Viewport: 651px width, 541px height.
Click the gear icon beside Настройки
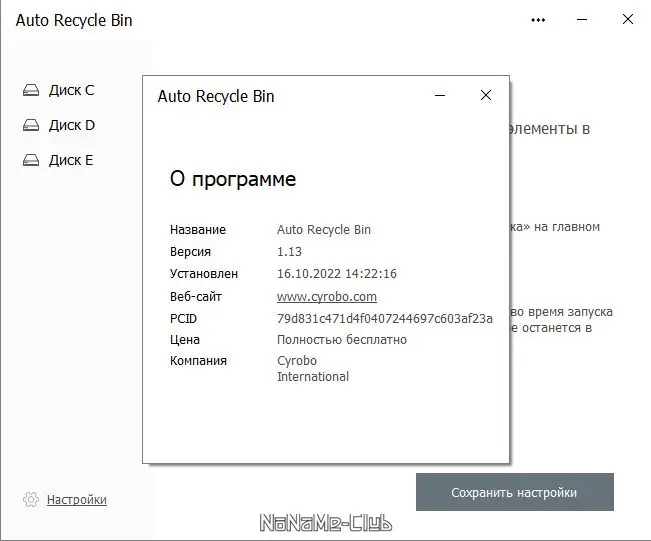coord(31,500)
